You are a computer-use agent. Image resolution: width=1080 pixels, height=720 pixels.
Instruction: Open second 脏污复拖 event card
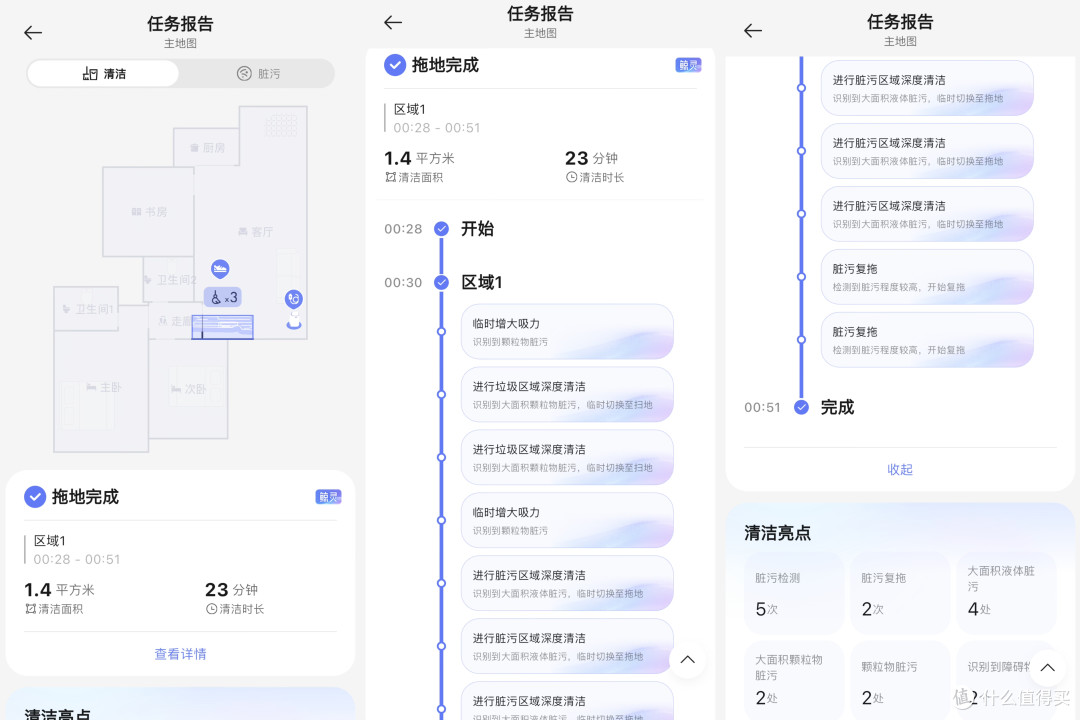coord(927,340)
